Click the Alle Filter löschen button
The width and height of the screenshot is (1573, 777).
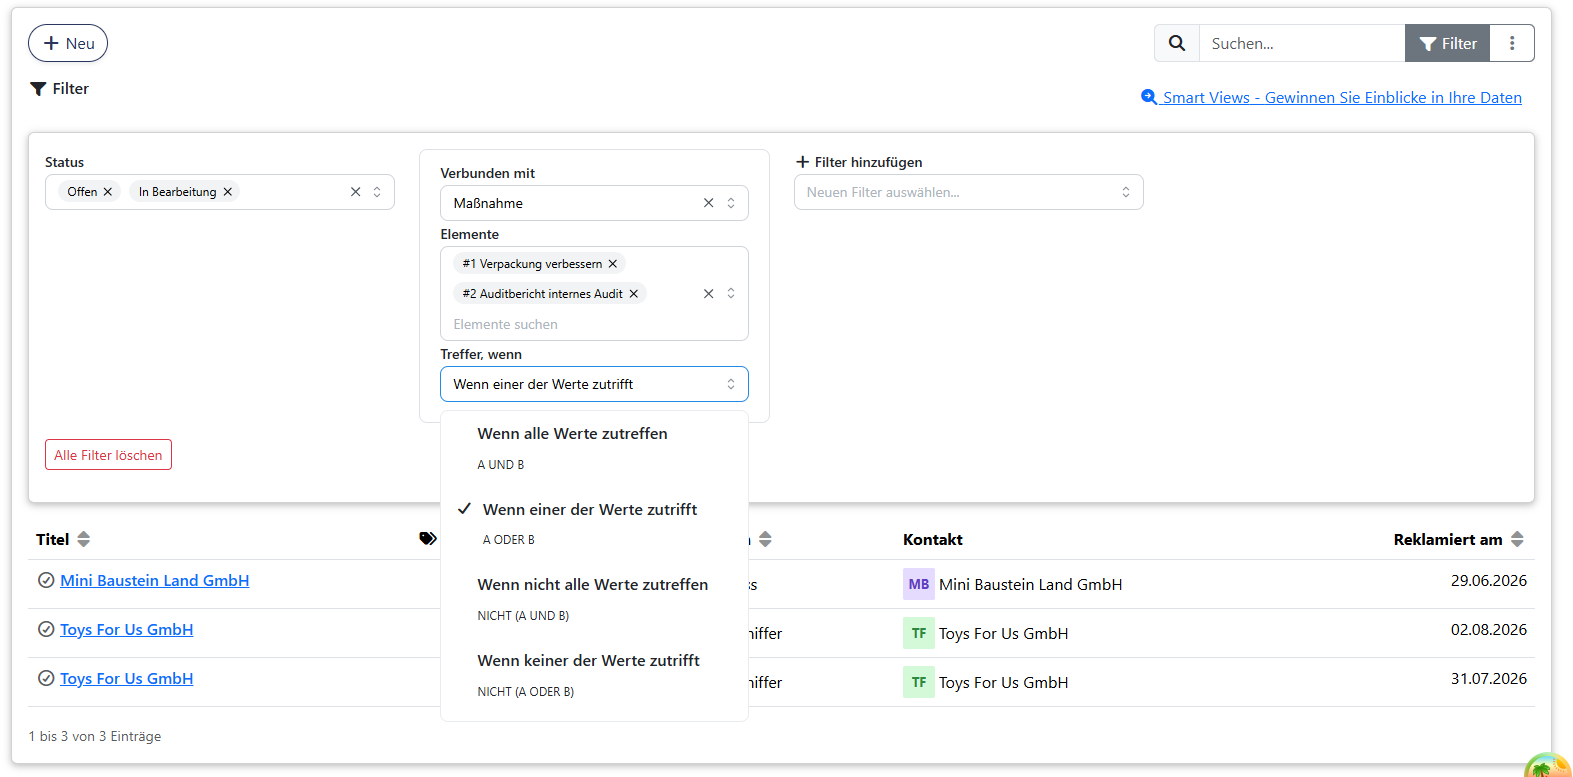pos(108,455)
